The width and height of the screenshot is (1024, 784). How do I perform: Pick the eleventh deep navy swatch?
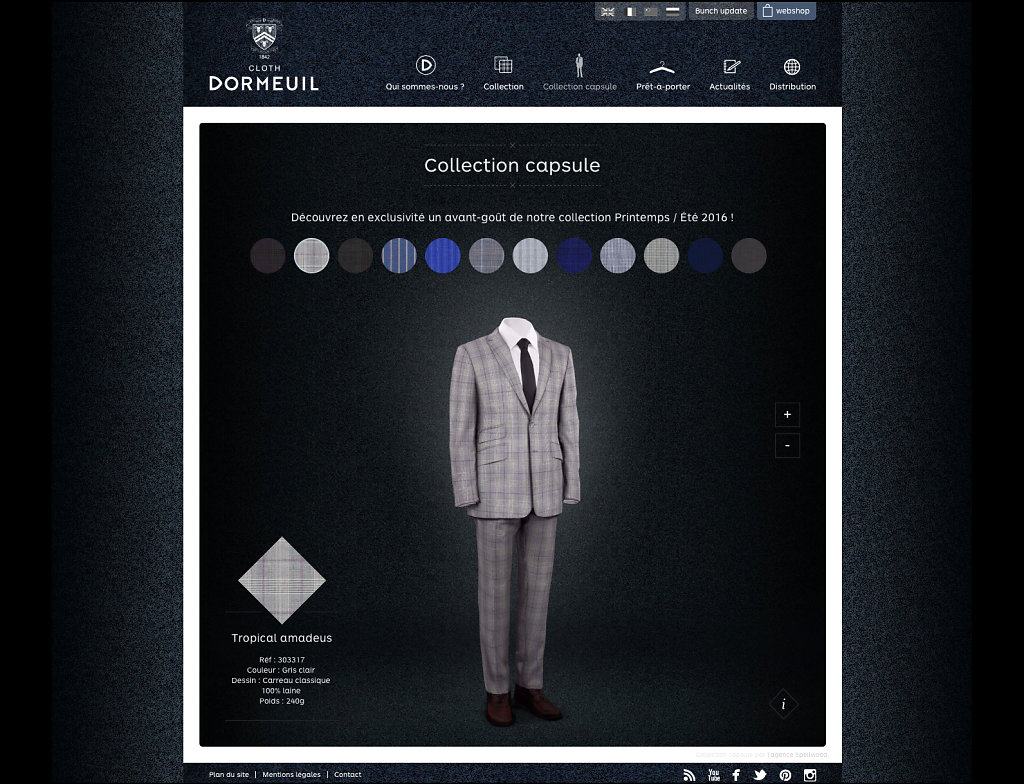(x=705, y=255)
